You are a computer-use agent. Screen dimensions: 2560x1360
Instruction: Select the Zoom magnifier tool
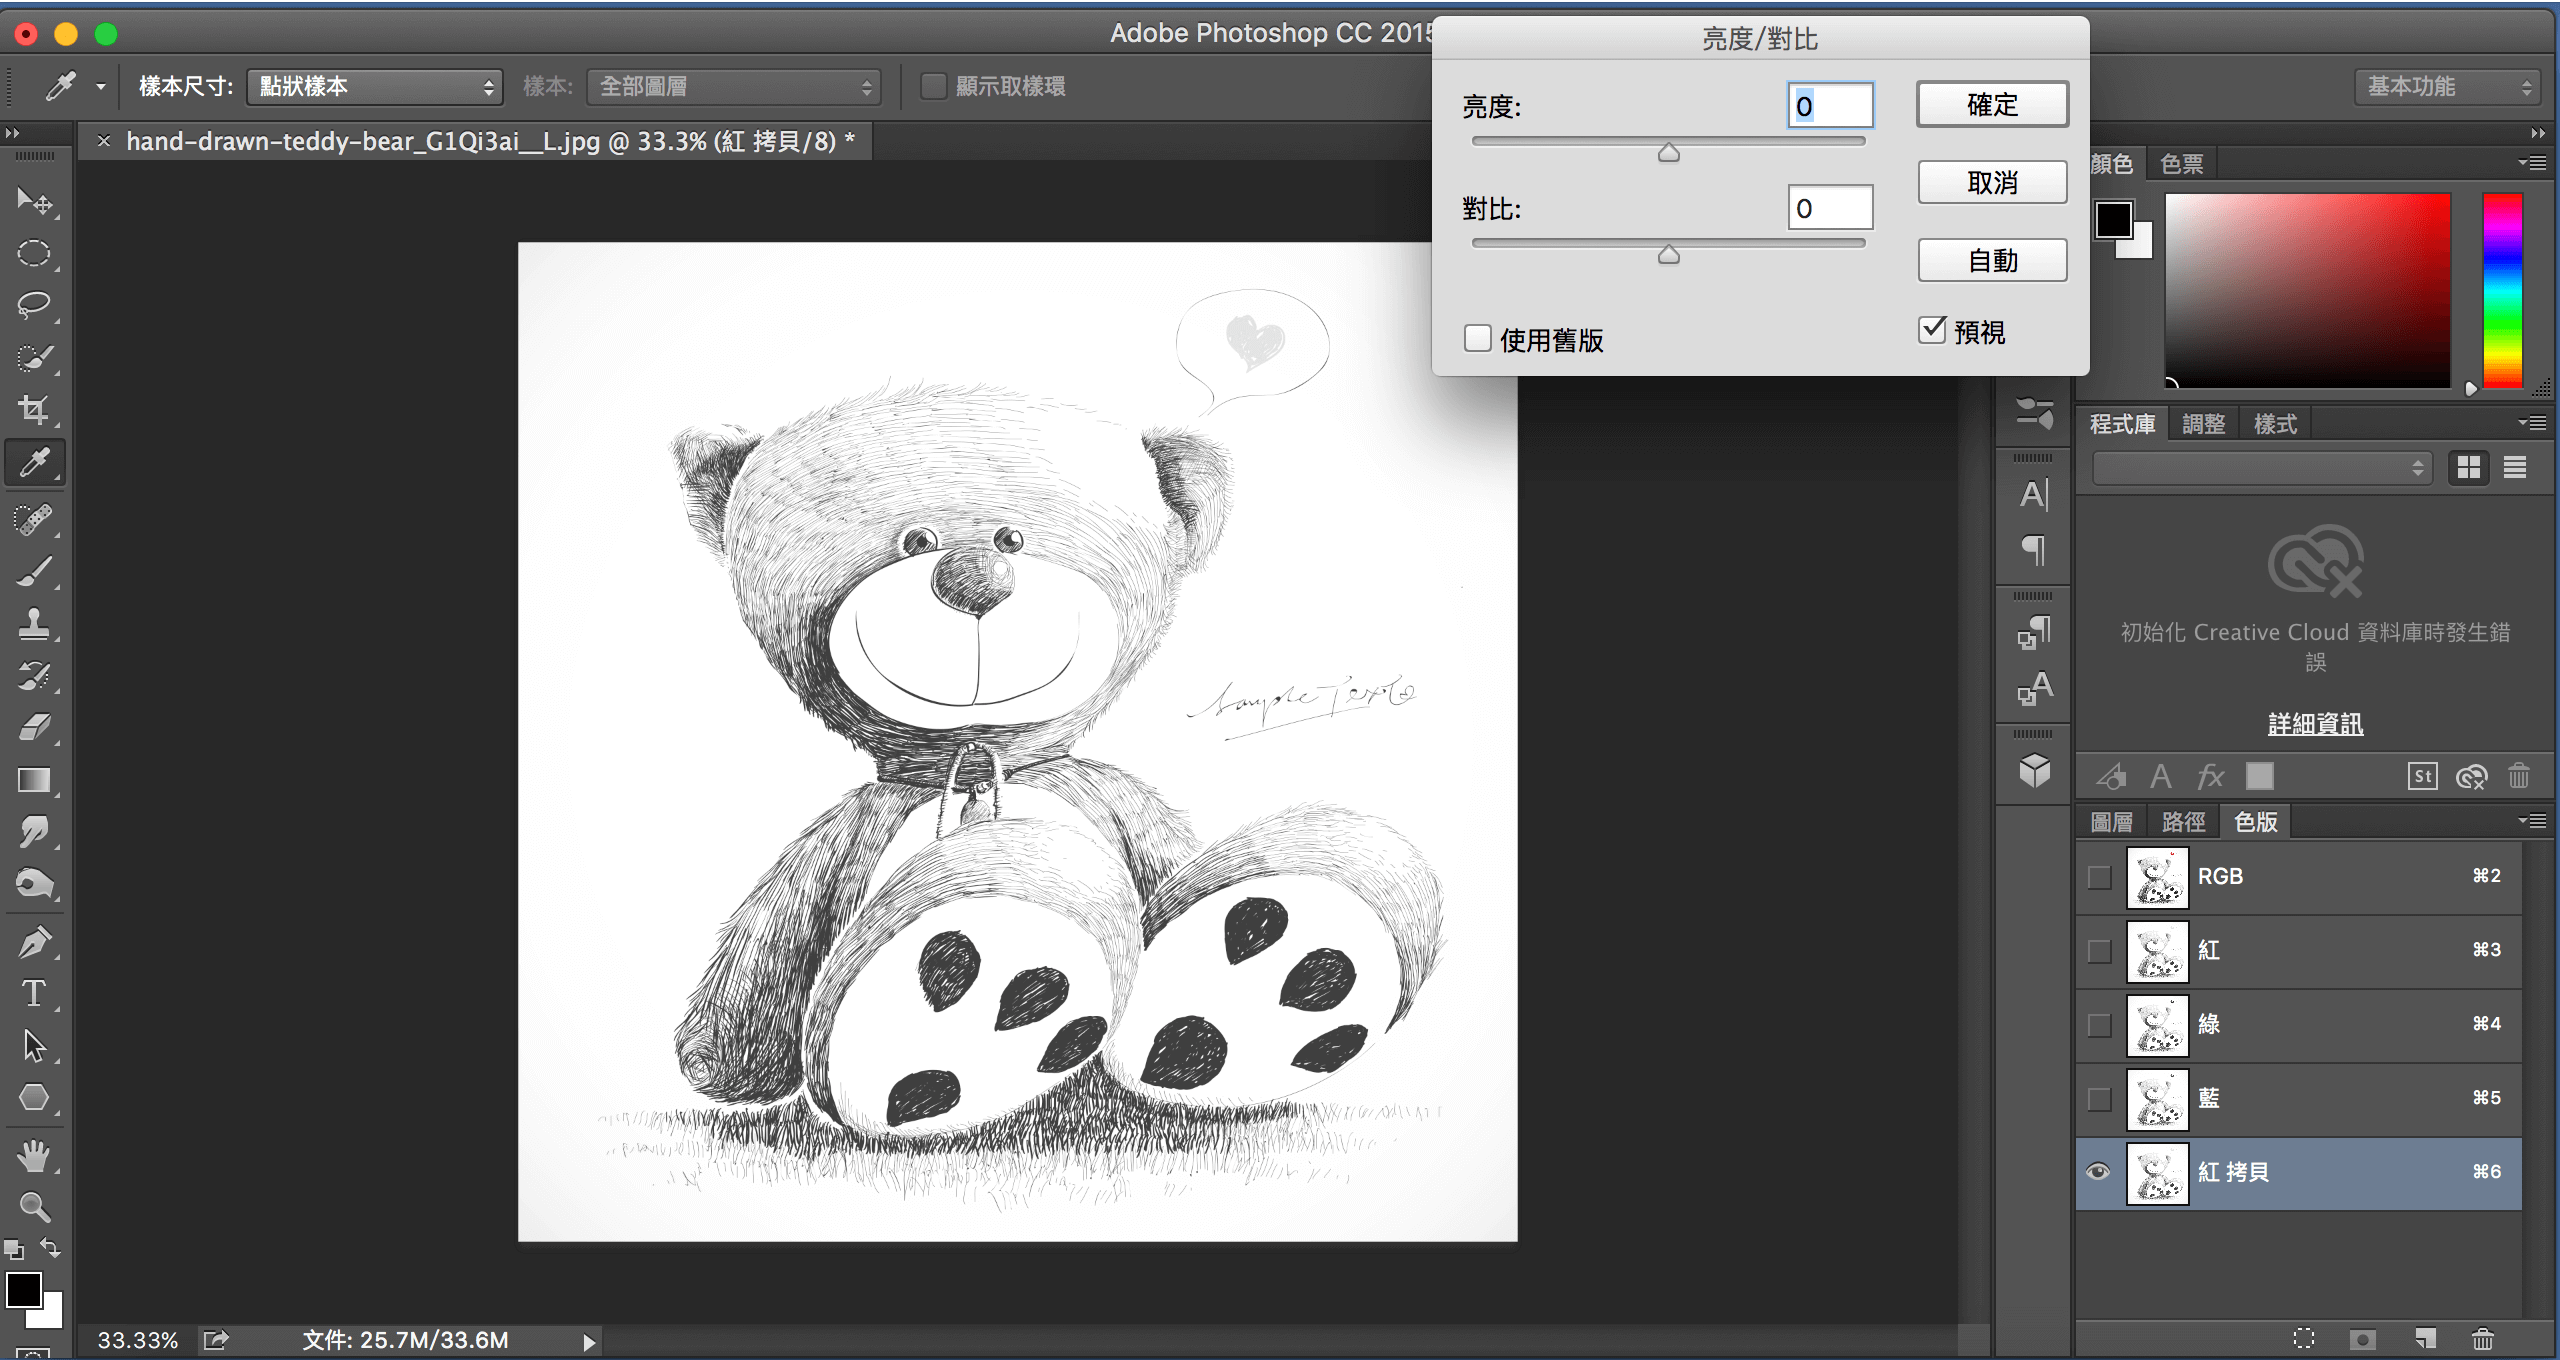[x=34, y=1207]
